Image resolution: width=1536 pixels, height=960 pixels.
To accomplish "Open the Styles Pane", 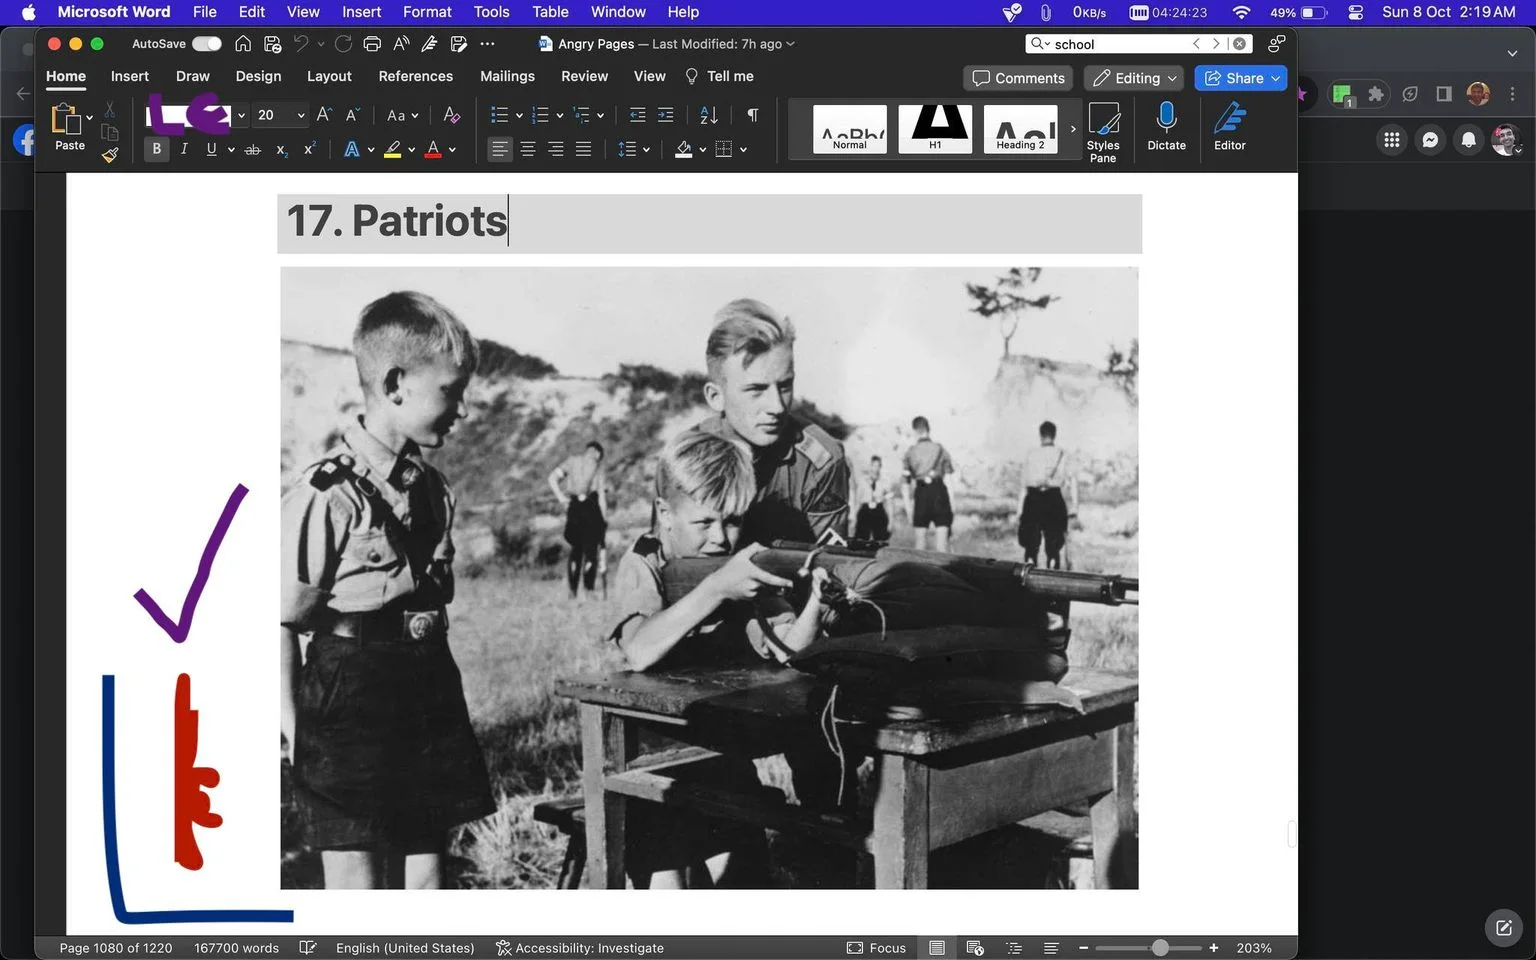I will pos(1103,132).
